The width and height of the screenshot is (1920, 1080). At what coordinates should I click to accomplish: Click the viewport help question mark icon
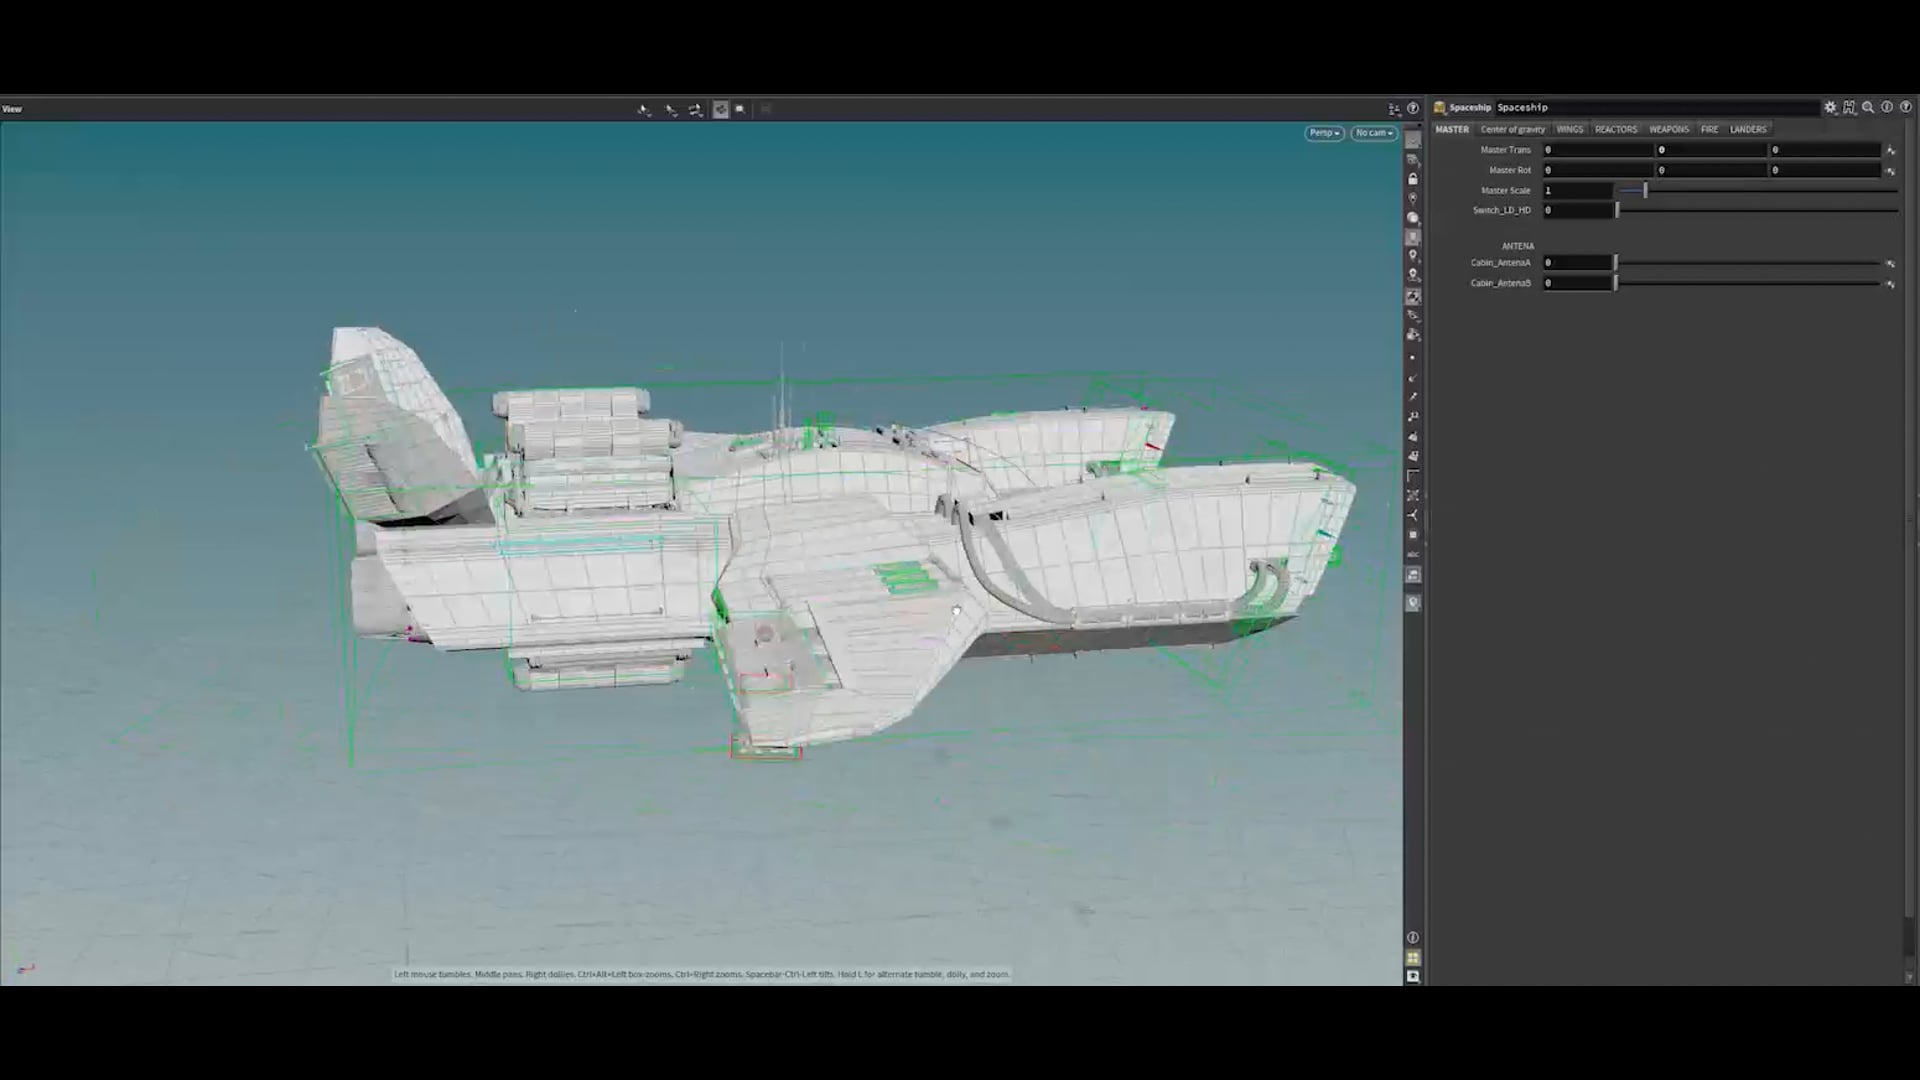tap(1413, 108)
